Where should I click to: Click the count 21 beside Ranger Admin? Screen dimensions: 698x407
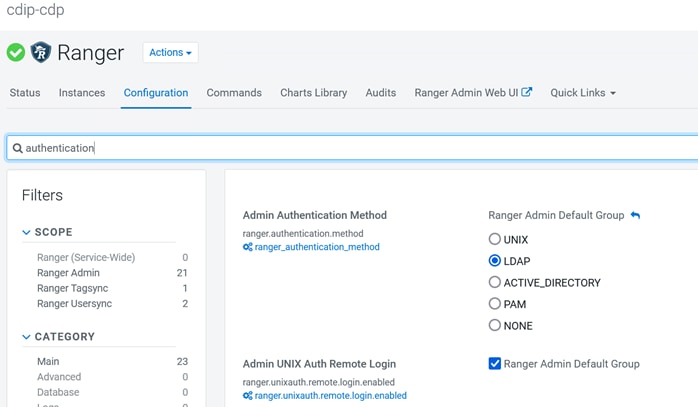182,273
